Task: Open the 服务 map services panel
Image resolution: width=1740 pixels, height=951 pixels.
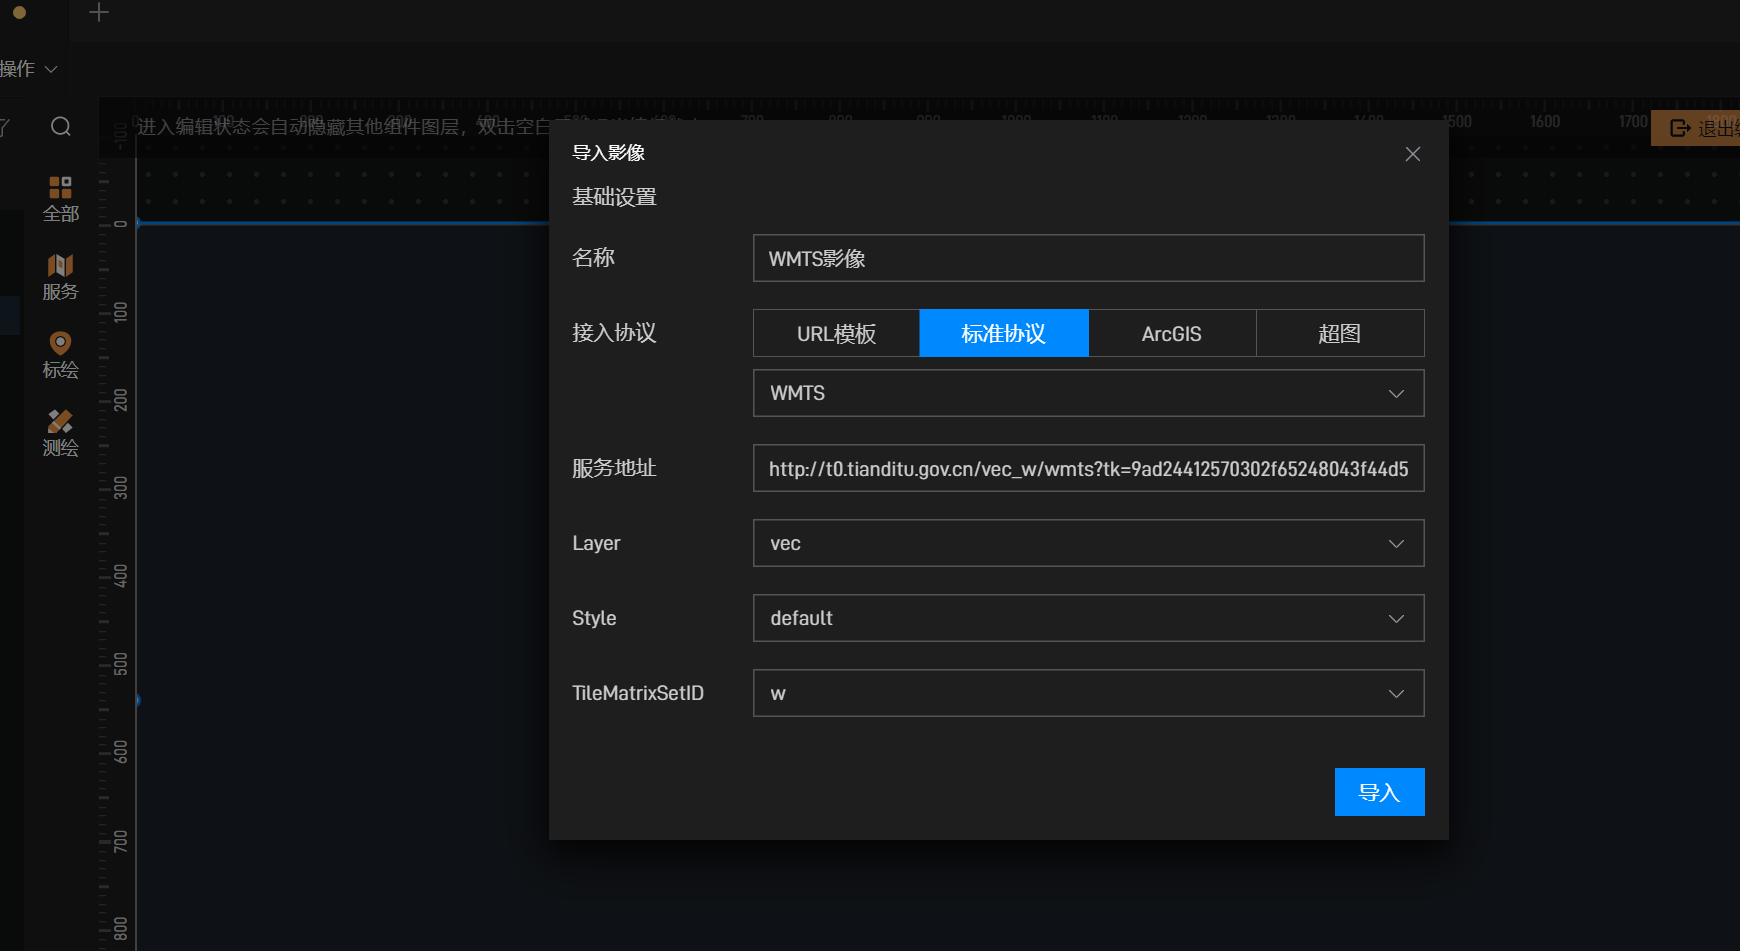Action: coord(60,277)
